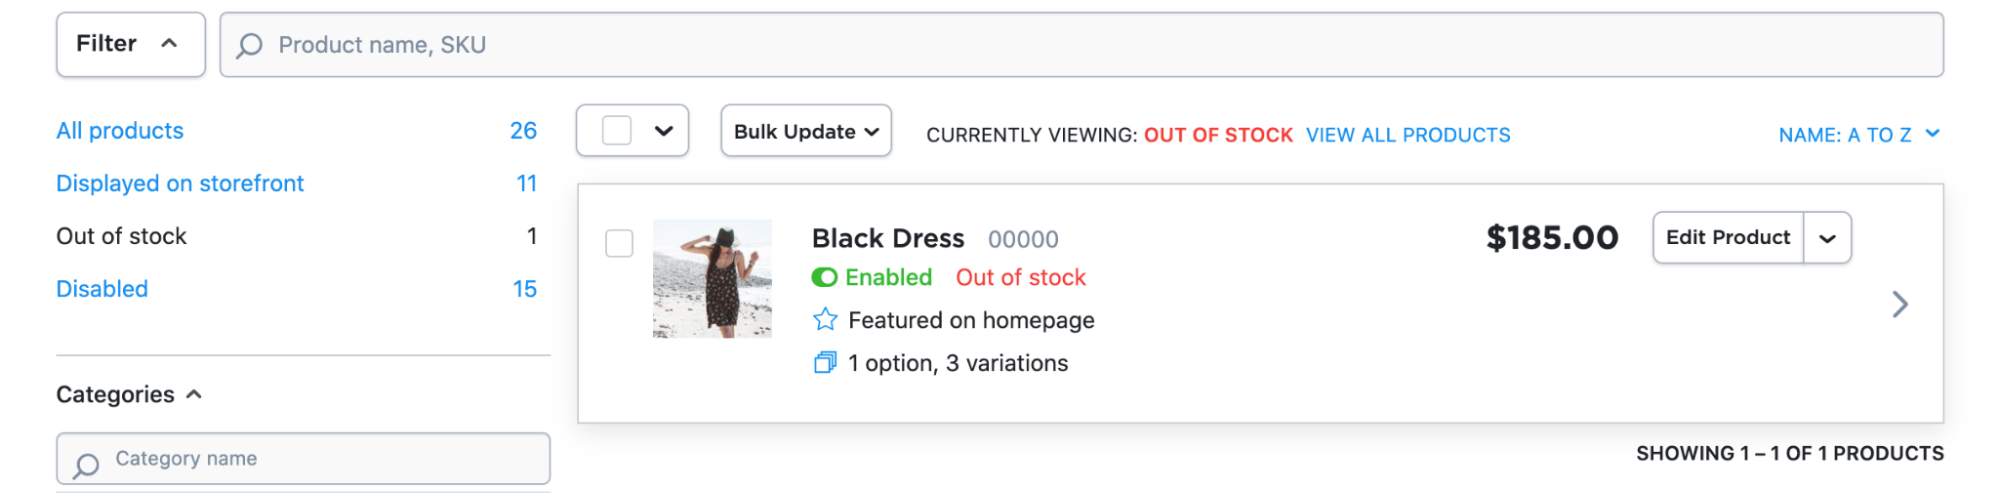Click the right chevron arrow on Black Dress row
This screenshot has width=1999, height=493.
click(1900, 304)
